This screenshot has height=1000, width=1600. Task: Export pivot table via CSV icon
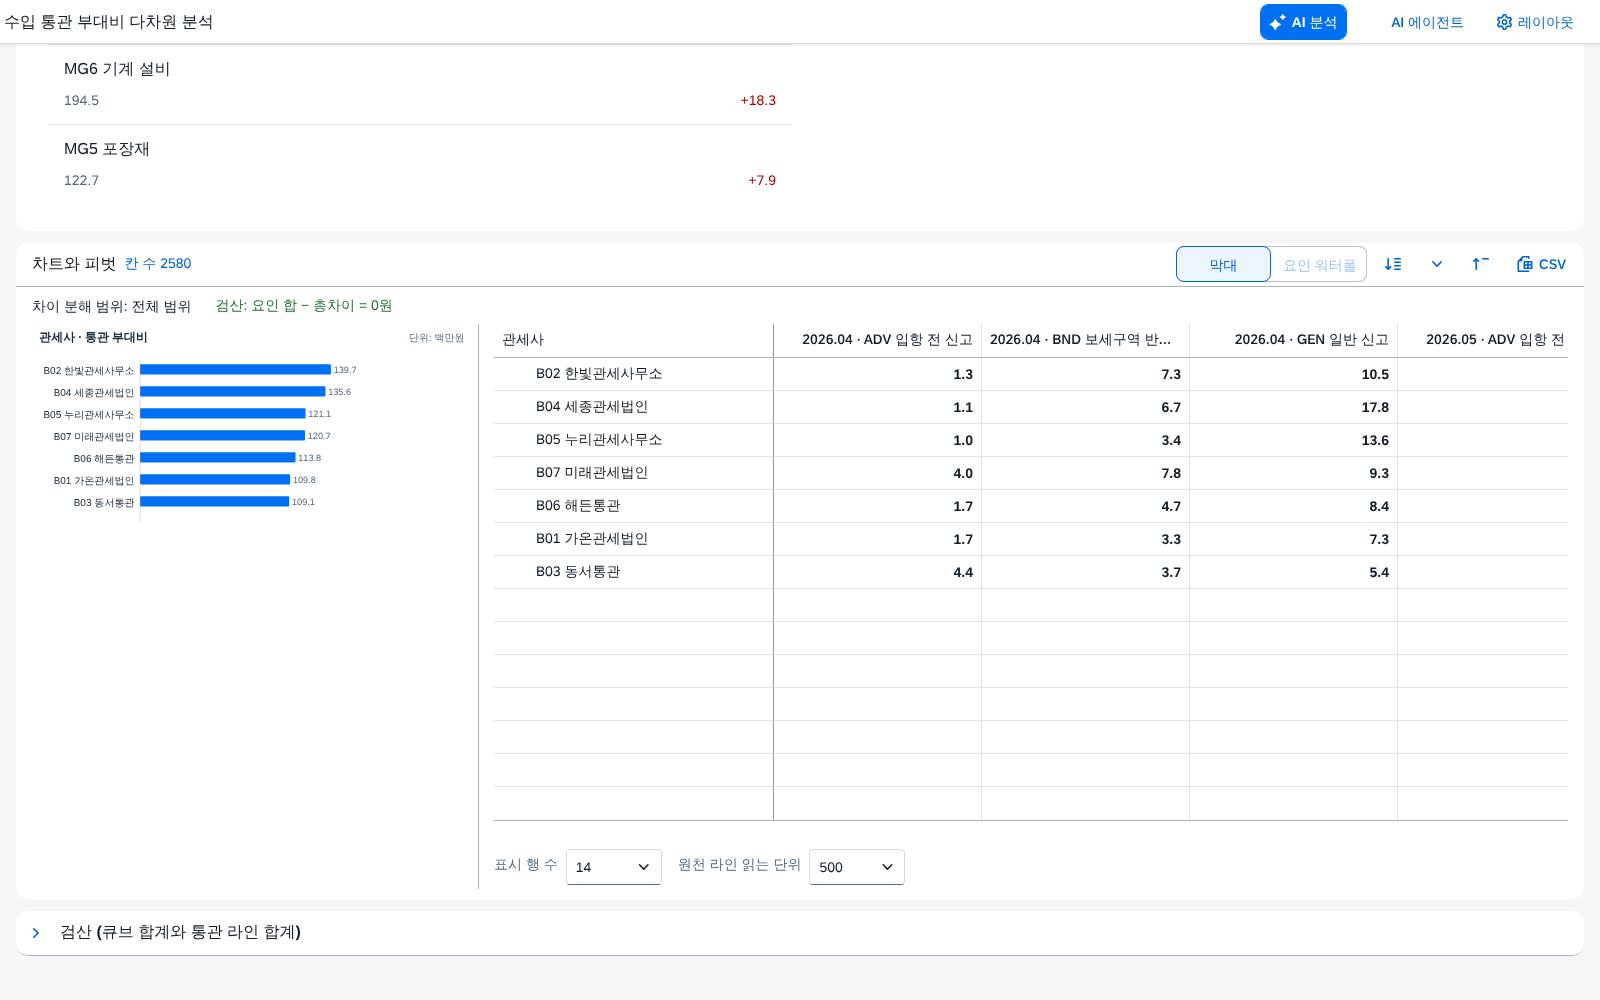pyautogui.click(x=1541, y=264)
